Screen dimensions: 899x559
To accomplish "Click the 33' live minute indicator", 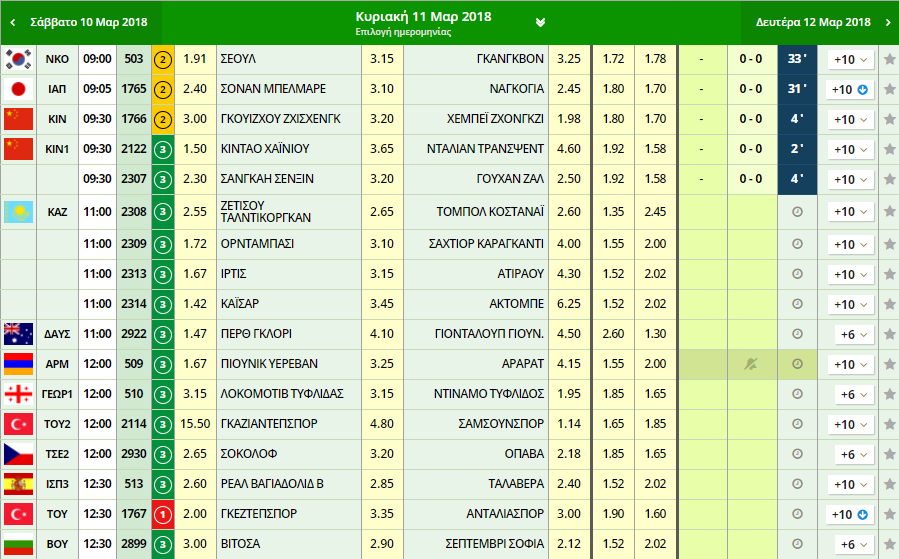I will 797,59.
